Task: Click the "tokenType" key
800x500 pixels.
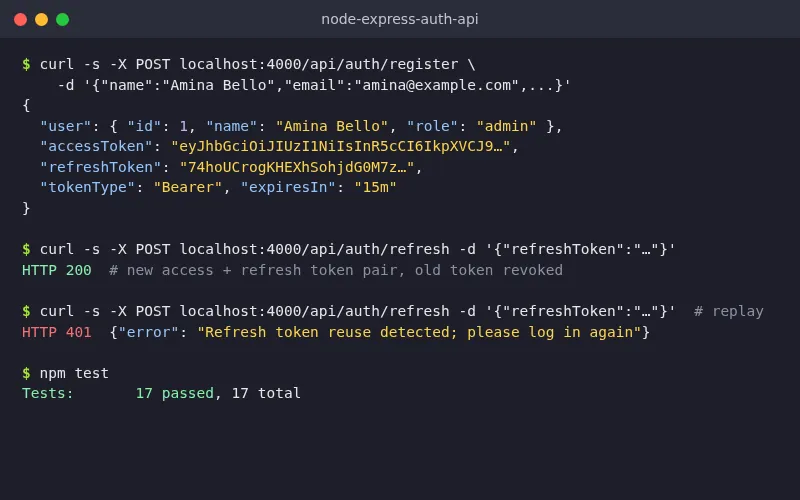Action: 87,187
